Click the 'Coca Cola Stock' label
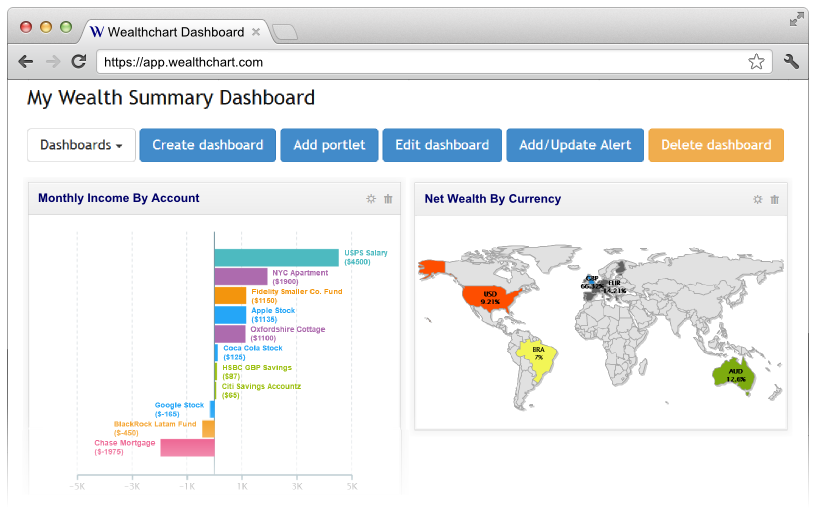The height and width of the screenshot is (515, 814). pos(253,348)
